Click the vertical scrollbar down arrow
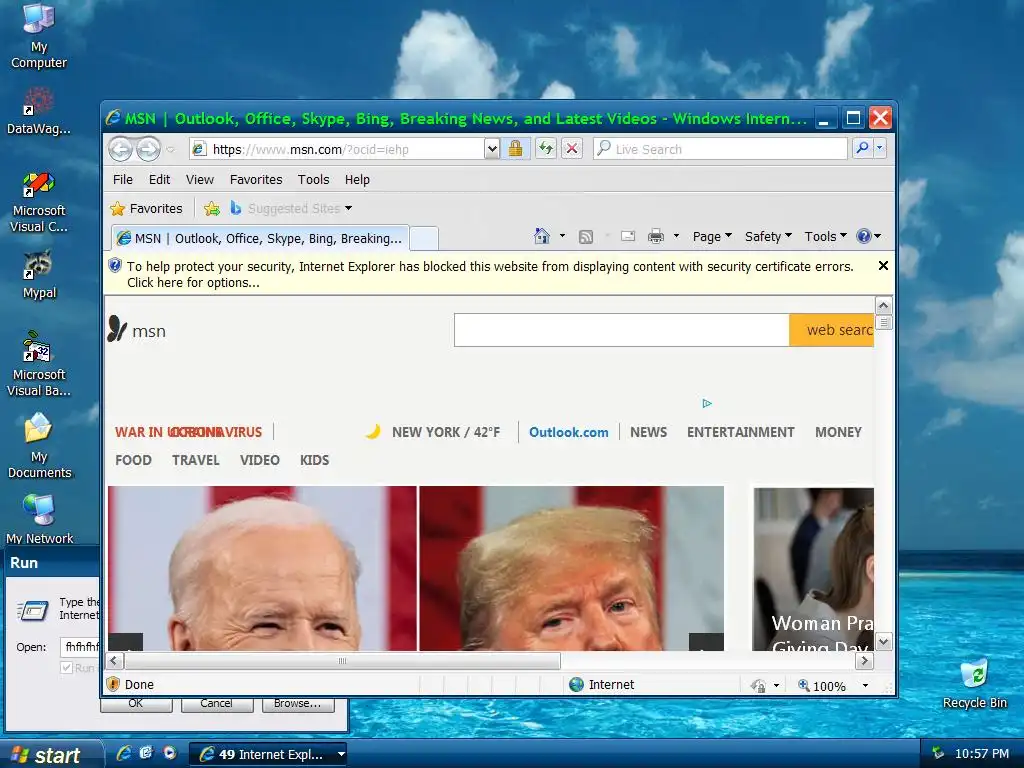The height and width of the screenshot is (768, 1024). coord(884,642)
